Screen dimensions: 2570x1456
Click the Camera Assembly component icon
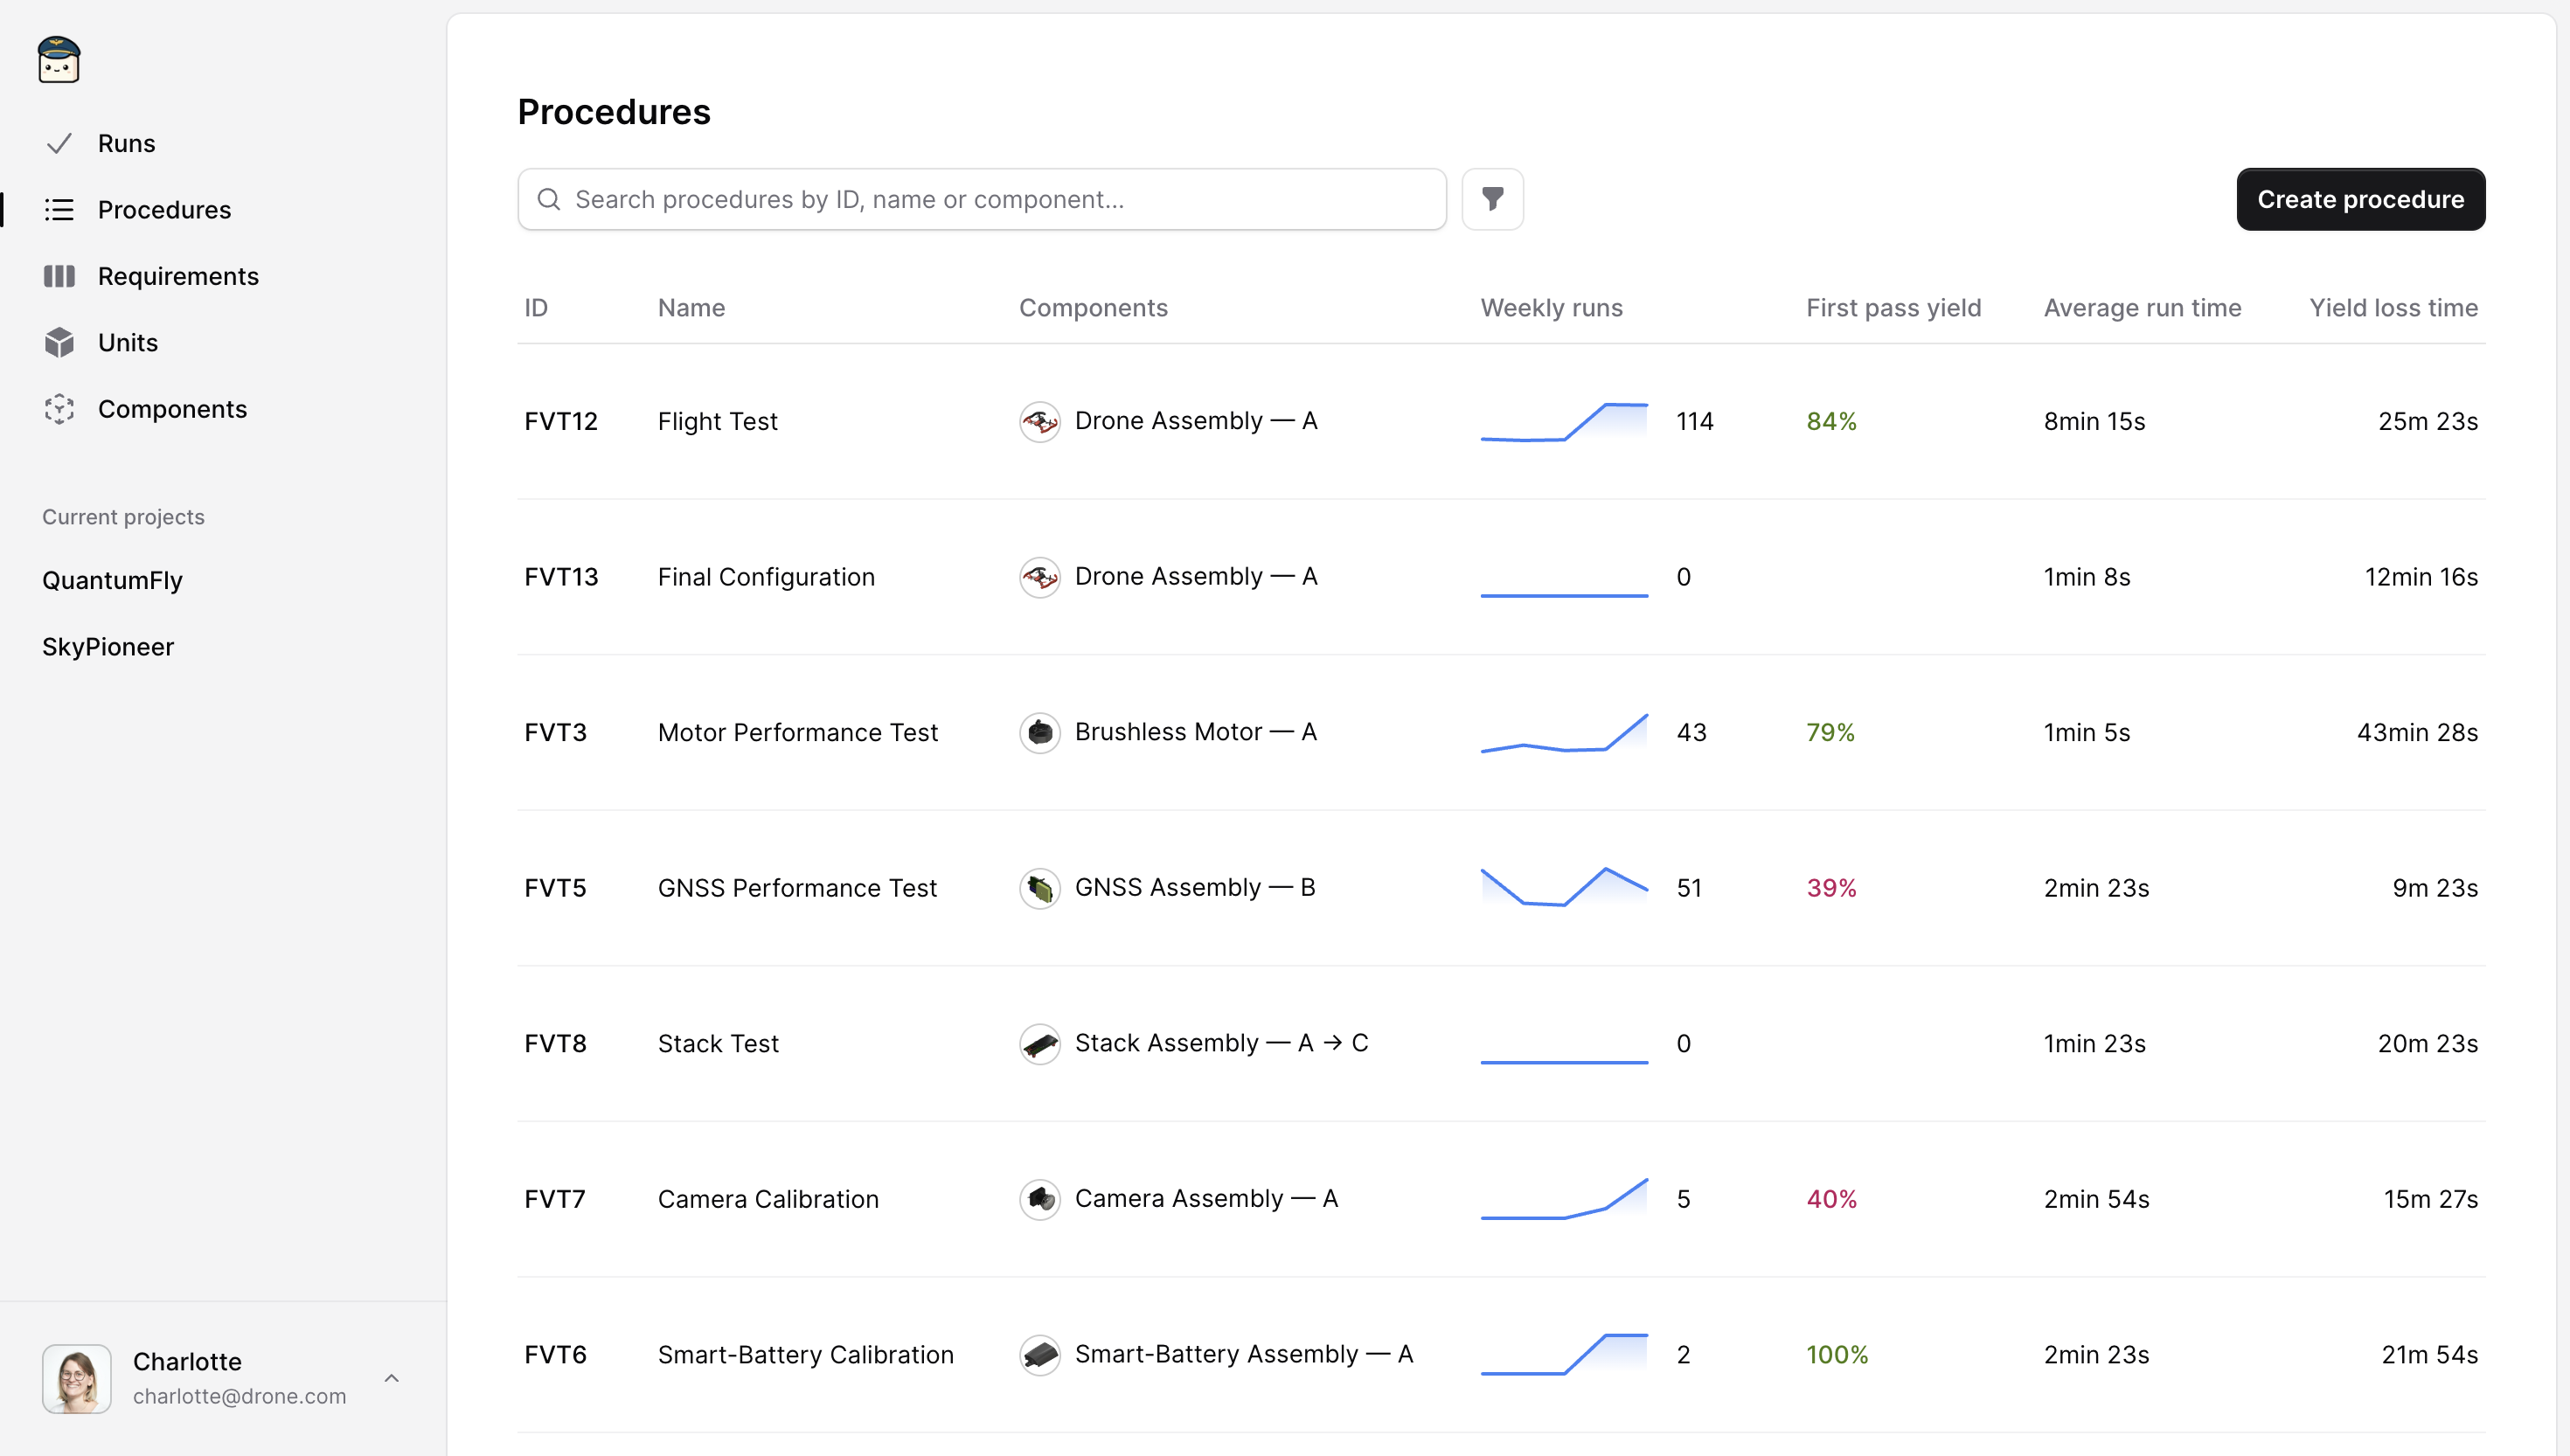[1039, 1199]
